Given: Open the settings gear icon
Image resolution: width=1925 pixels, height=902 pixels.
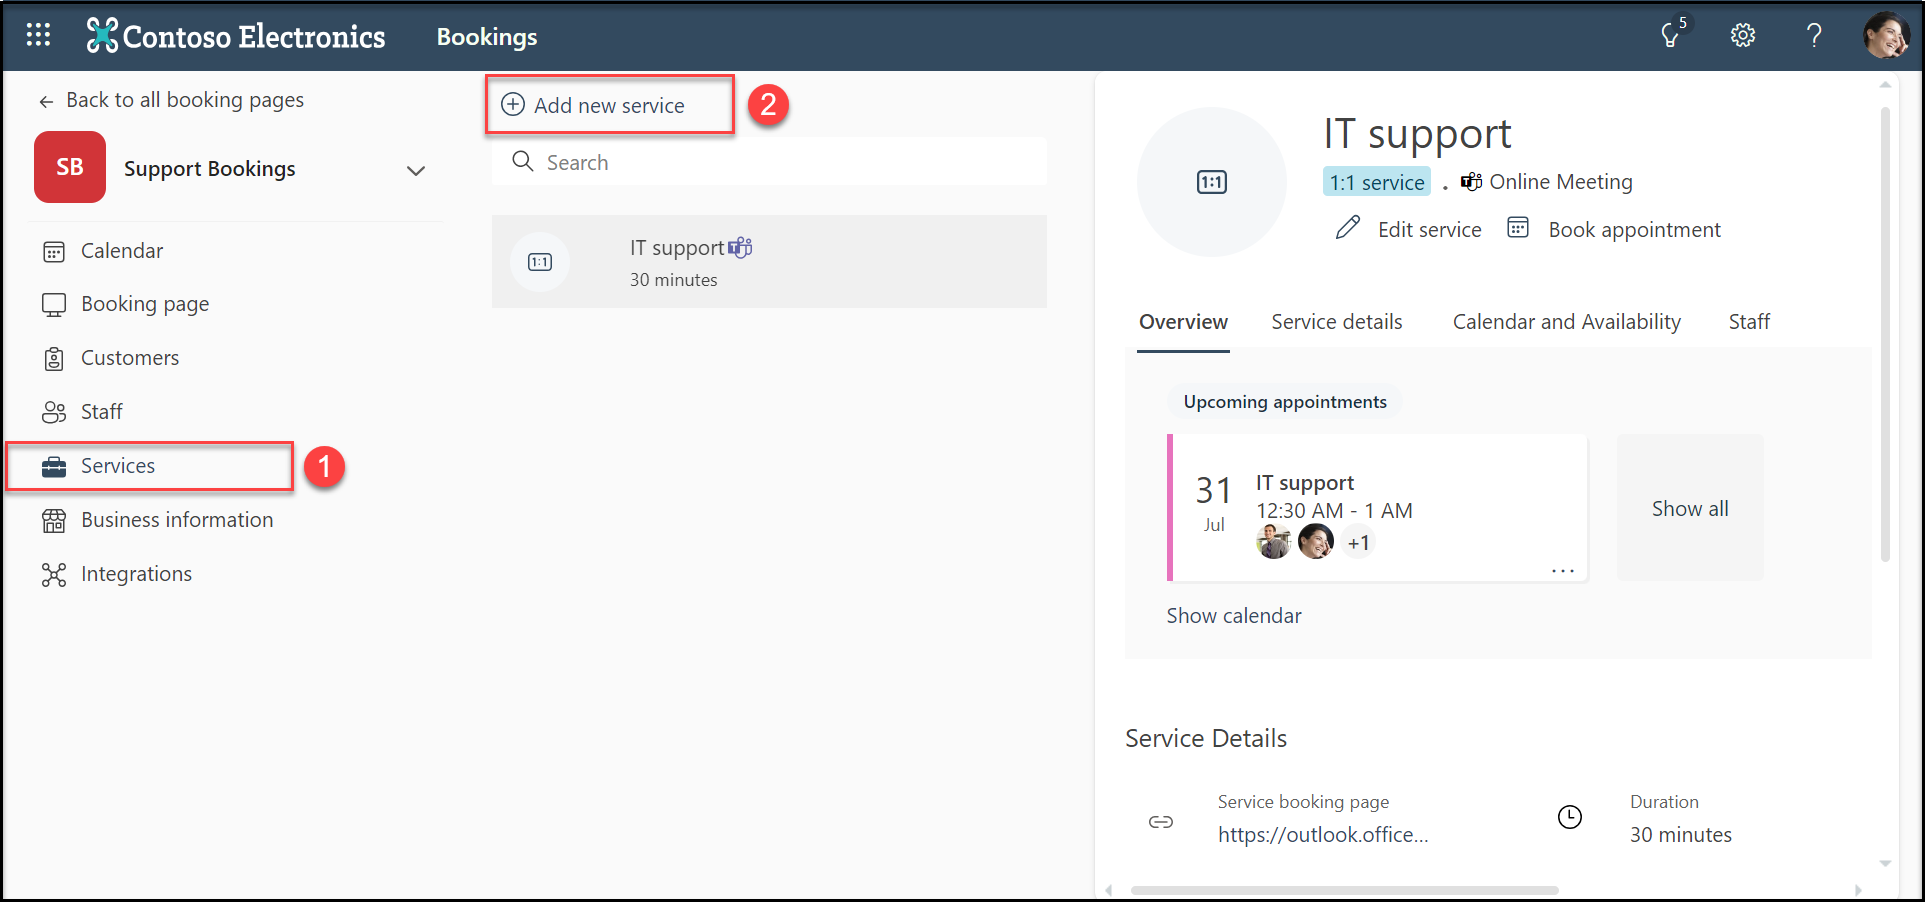Looking at the screenshot, I should point(1742,36).
